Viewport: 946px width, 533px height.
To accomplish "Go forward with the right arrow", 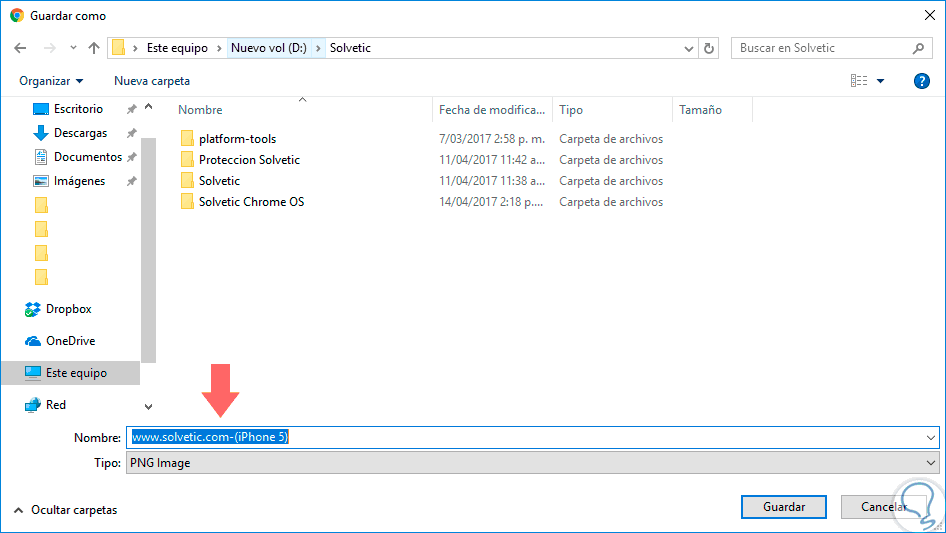I will click(49, 48).
